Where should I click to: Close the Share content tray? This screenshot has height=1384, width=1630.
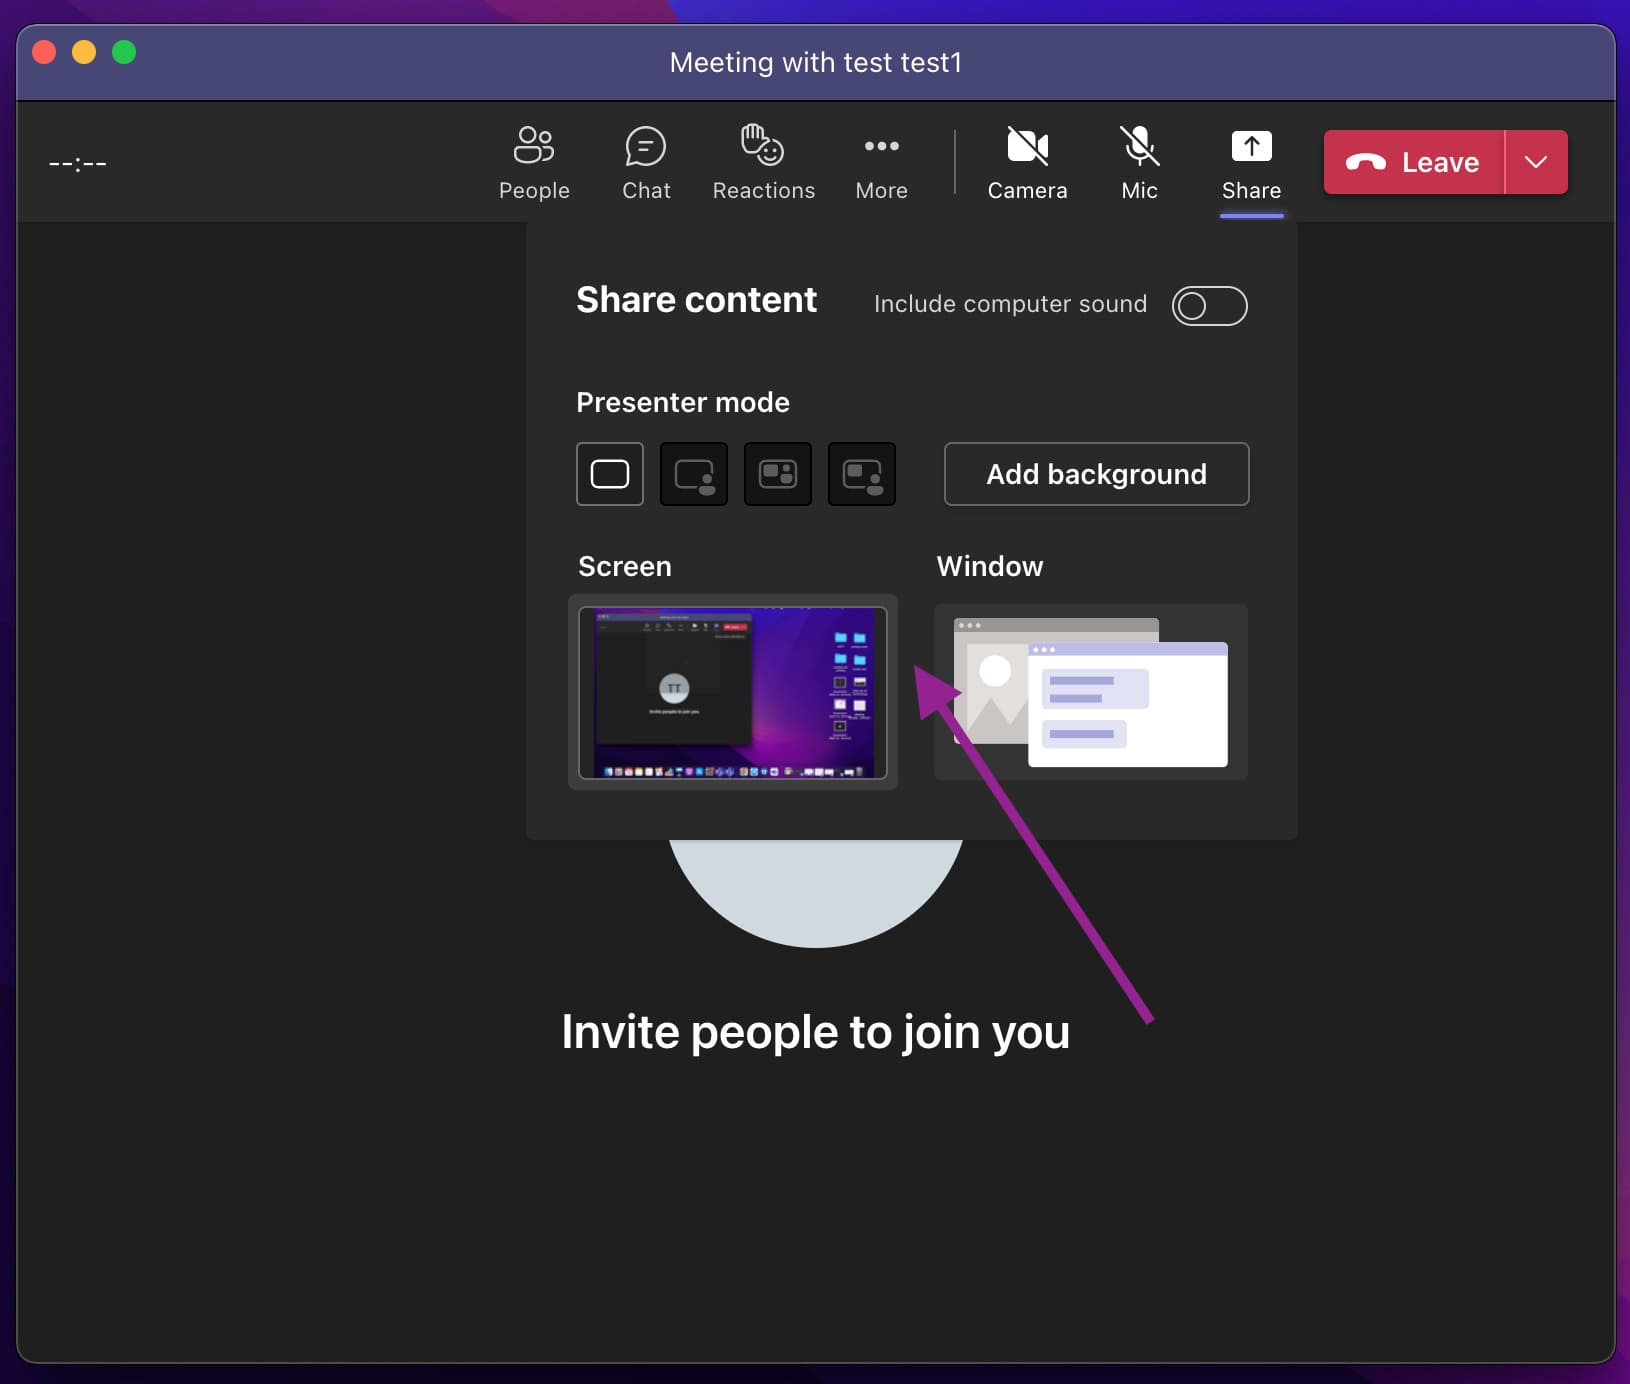(x=1251, y=163)
